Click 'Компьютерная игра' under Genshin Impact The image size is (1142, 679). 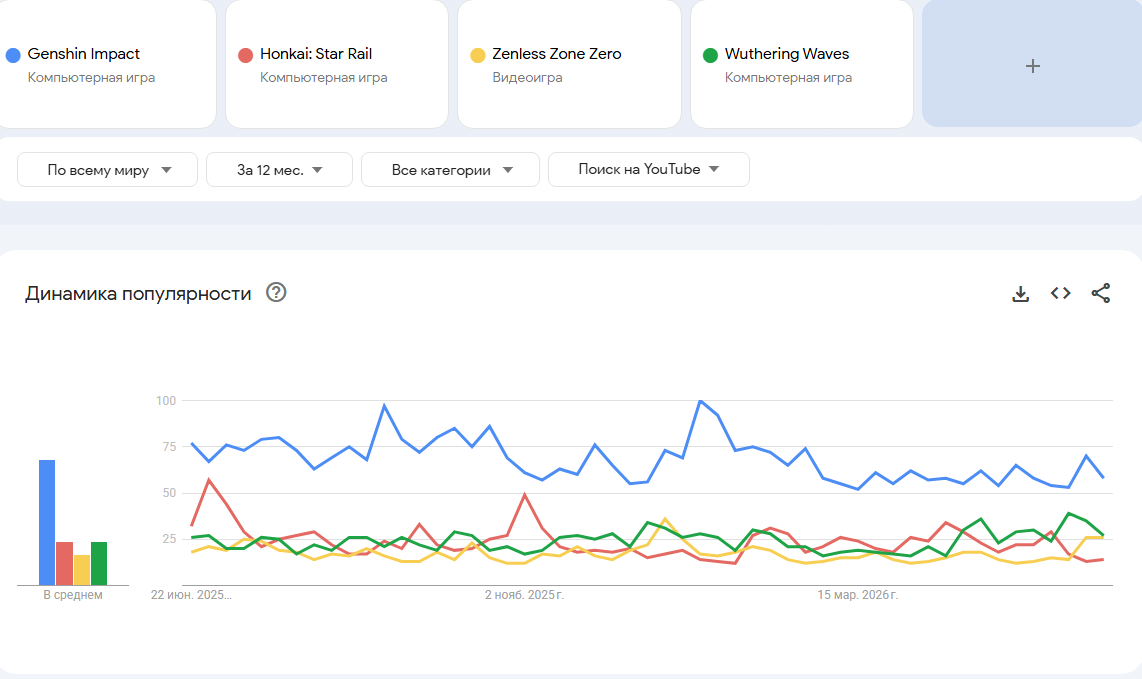click(x=91, y=77)
